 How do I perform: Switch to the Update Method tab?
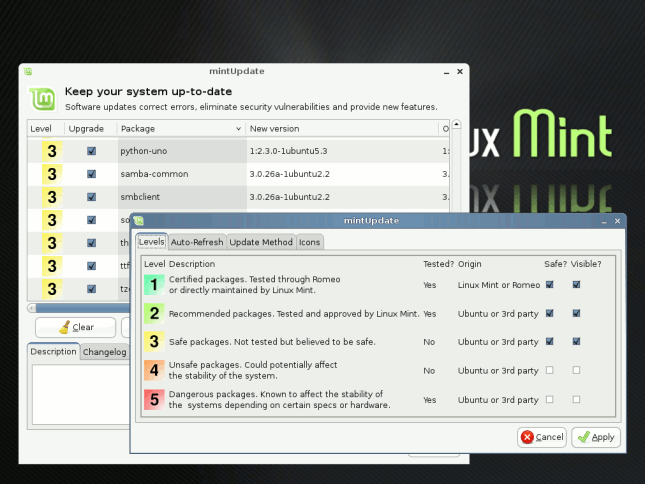[261, 242]
